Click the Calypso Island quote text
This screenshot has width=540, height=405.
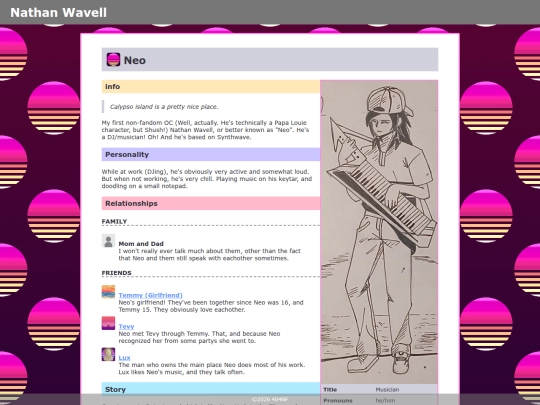[x=164, y=107]
